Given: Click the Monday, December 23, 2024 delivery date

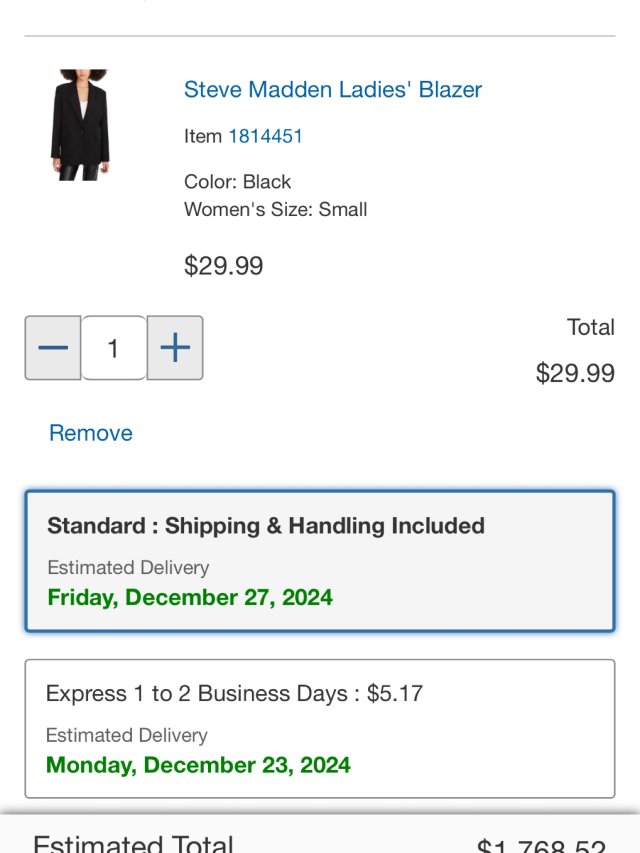Looking at the screenshot, I should pyautogui.click(x=198, y=765).
